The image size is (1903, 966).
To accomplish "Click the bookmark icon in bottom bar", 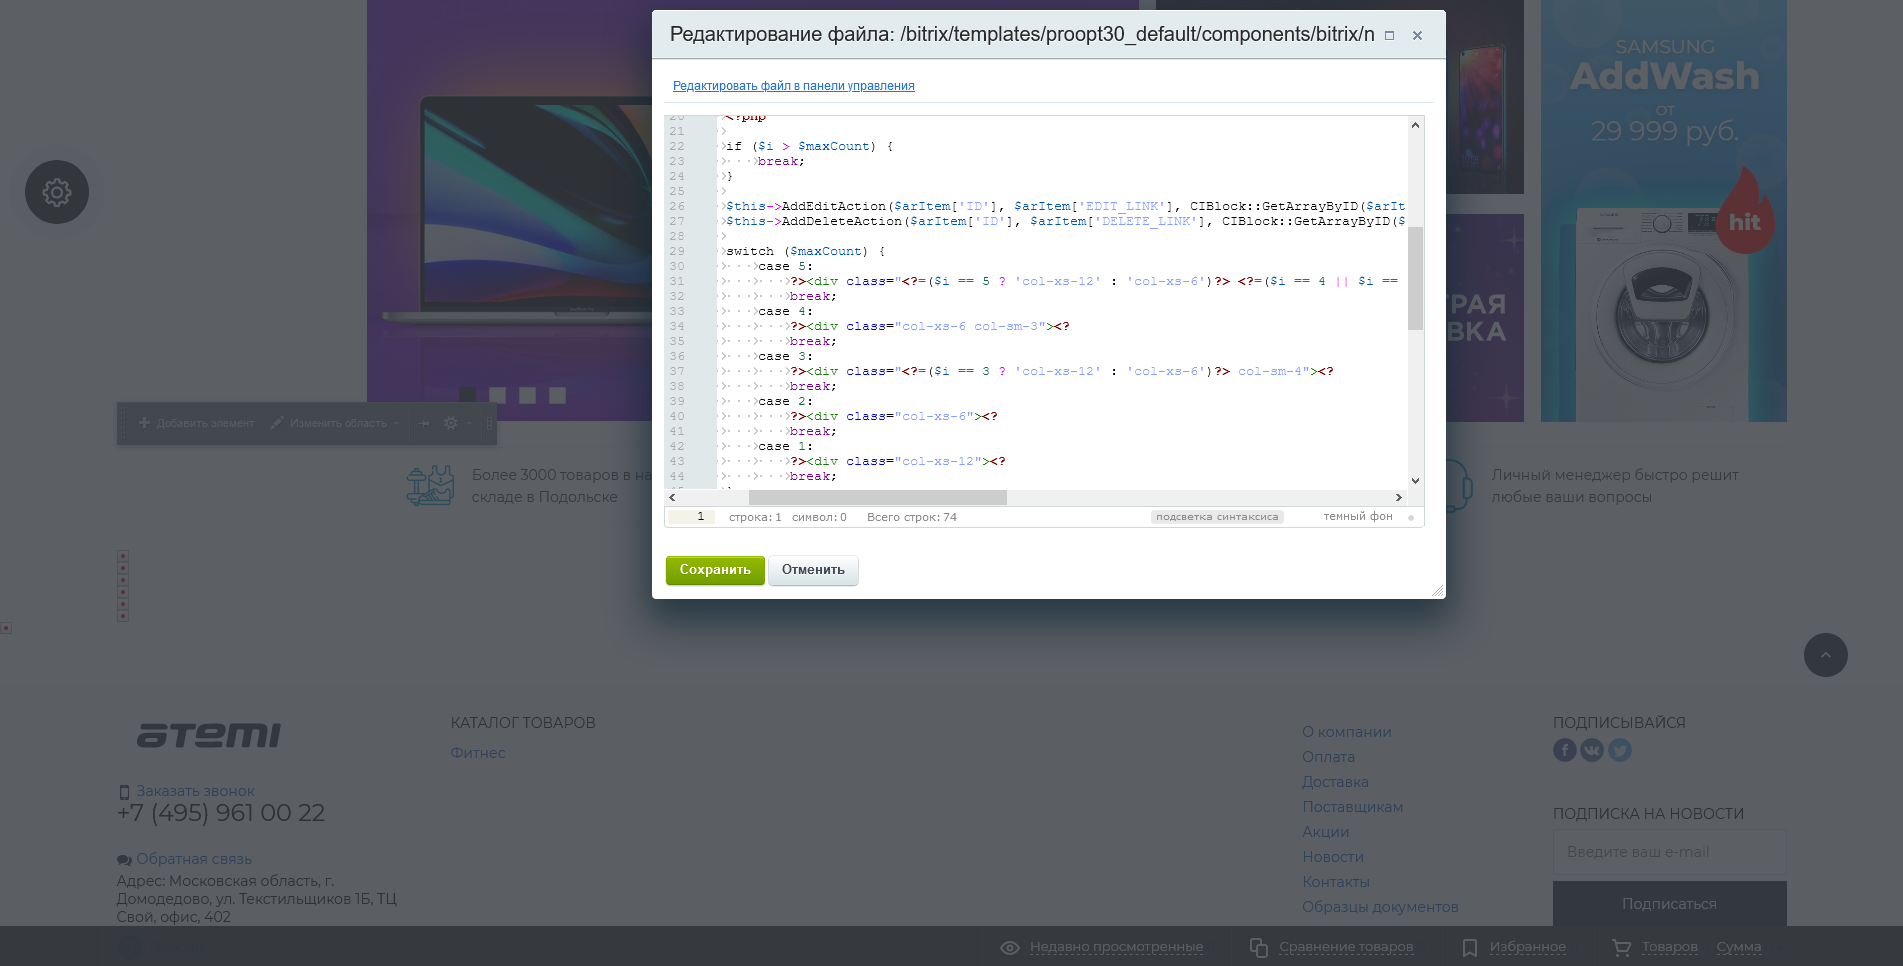I will 1469,947.
